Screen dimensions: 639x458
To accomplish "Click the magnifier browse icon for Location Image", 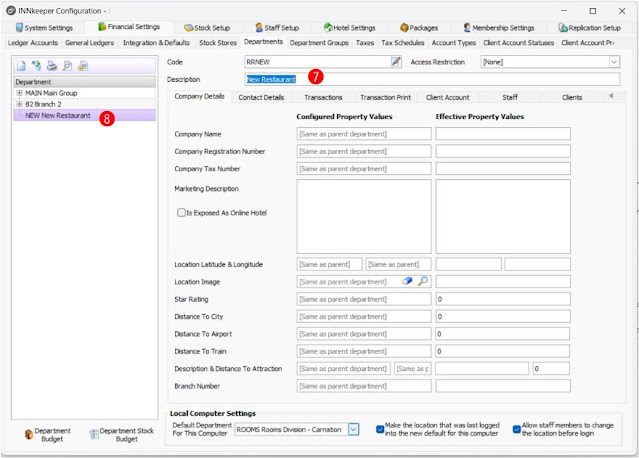I will tap(423, 281).
